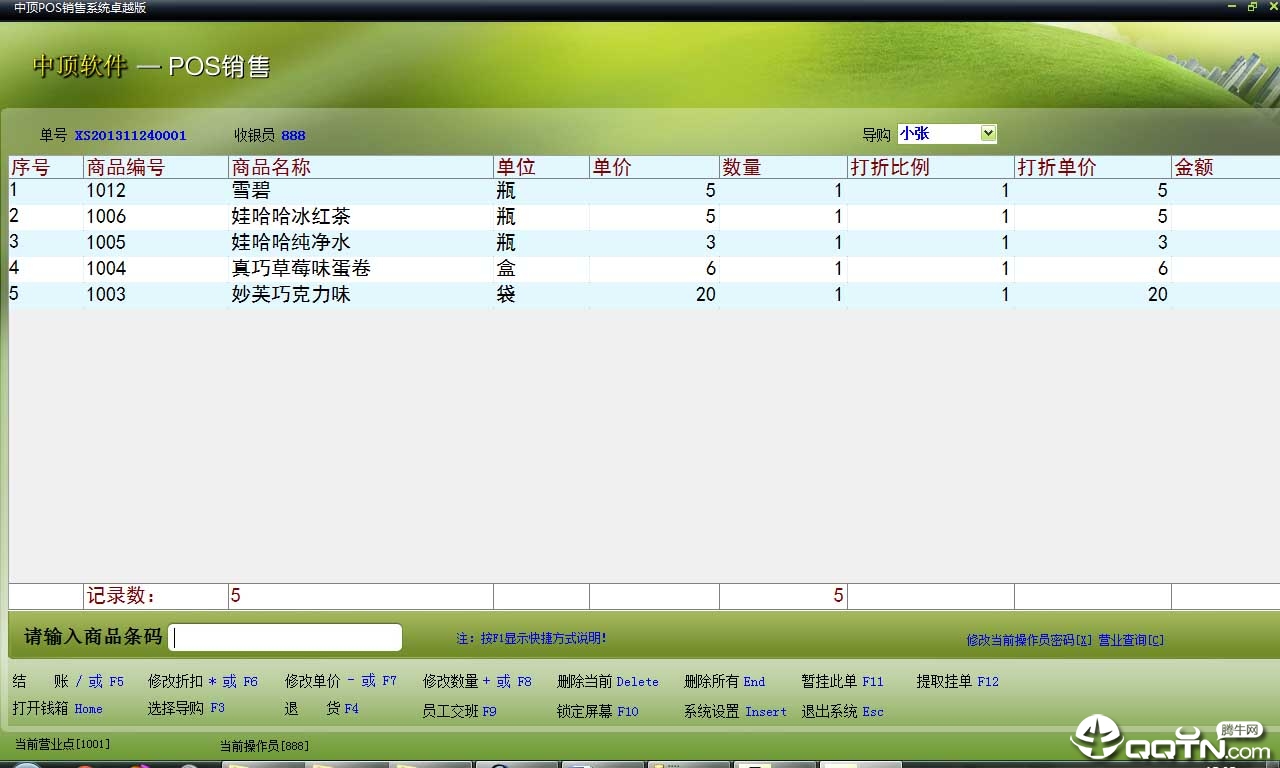Click the 单价 column header
Viewport: 1280px width, 768px height.
[x=612, y=168]
